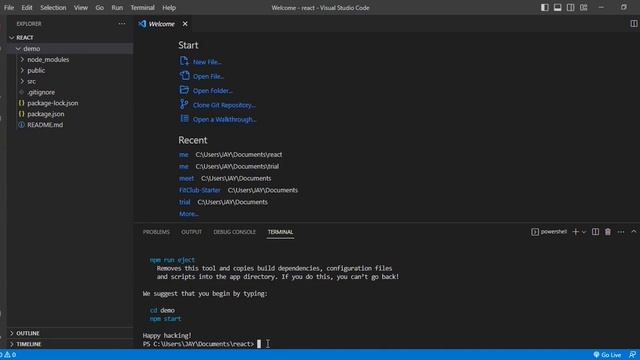Open recent folder trial

click(184, 202)
